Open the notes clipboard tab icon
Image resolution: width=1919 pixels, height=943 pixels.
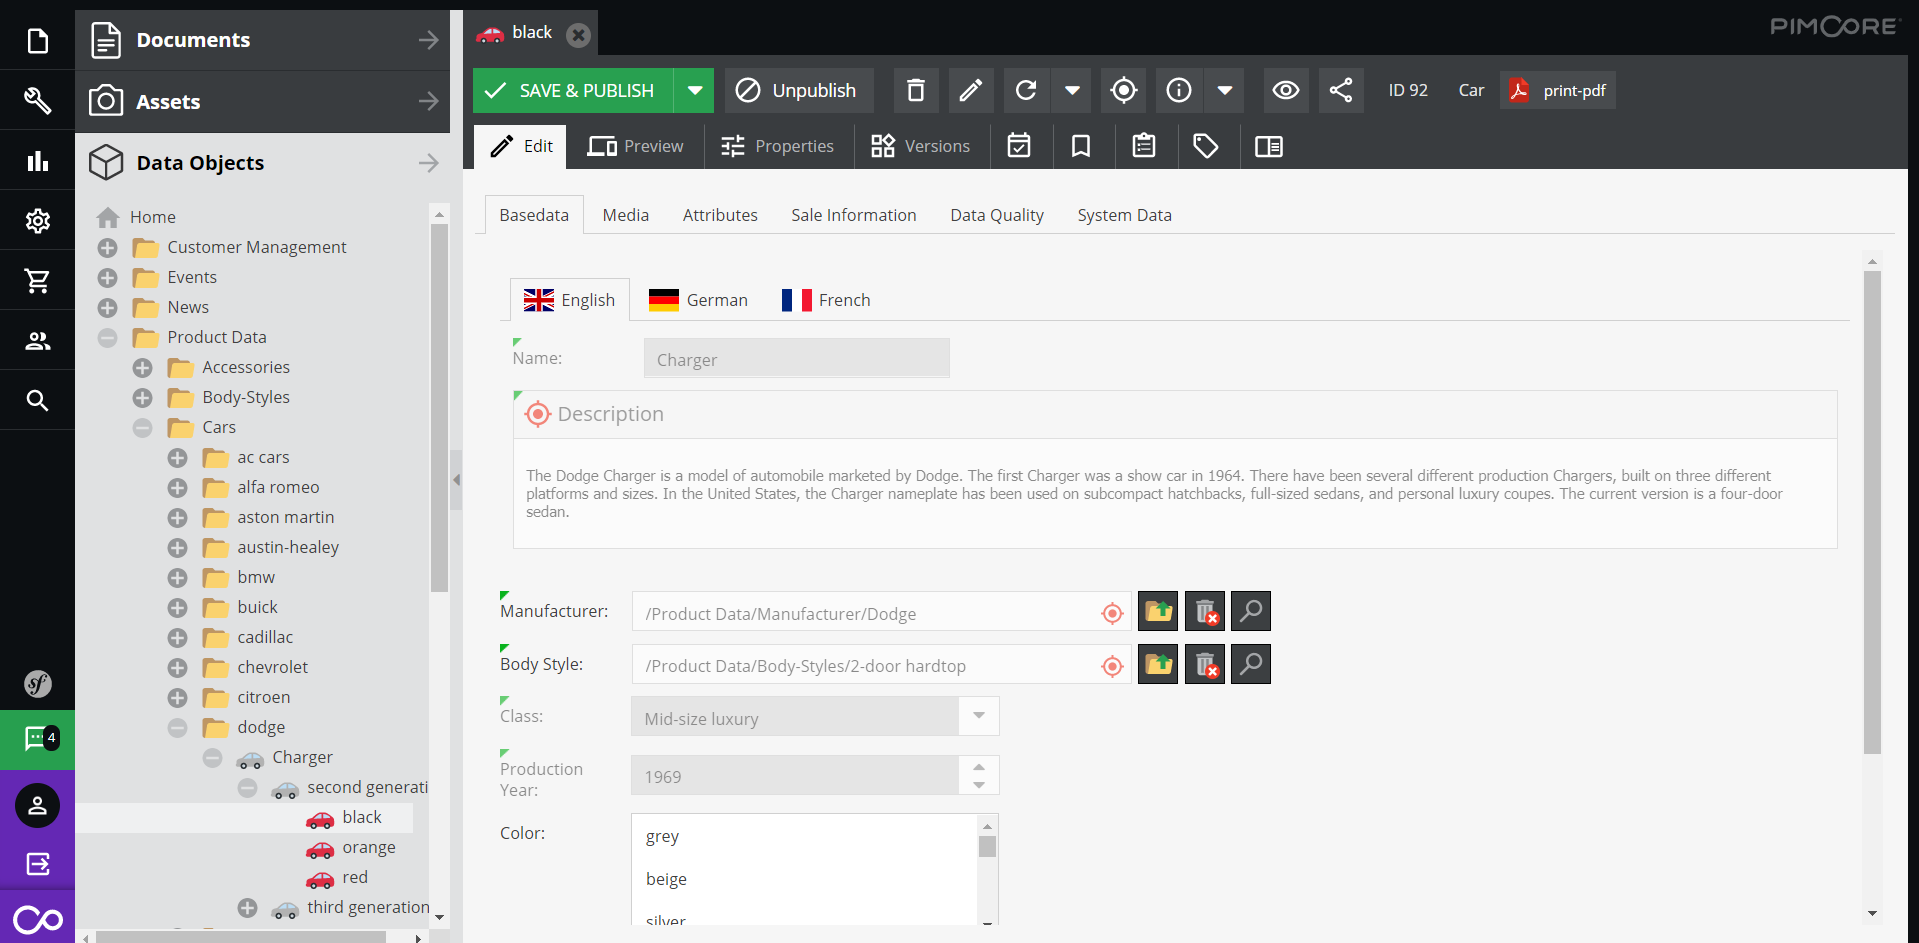(1144, 146)
